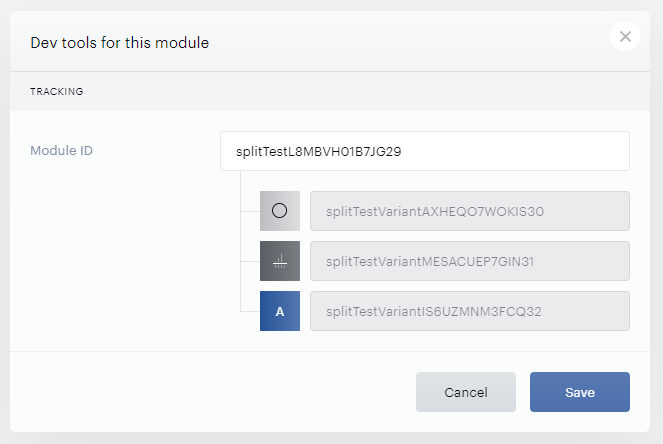Click the splitTestVariantMESACUEP7GIN31 field

[x=470, y=261]
